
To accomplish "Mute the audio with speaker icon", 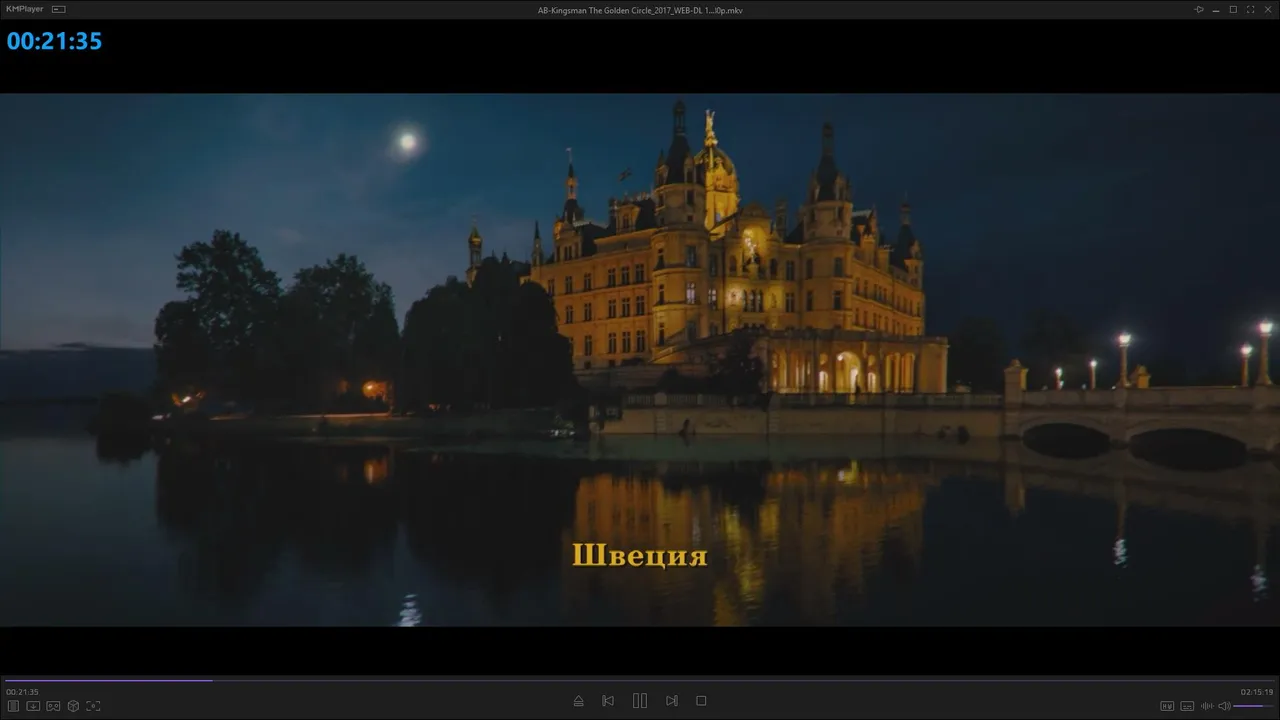I will tap(1224, 706).
